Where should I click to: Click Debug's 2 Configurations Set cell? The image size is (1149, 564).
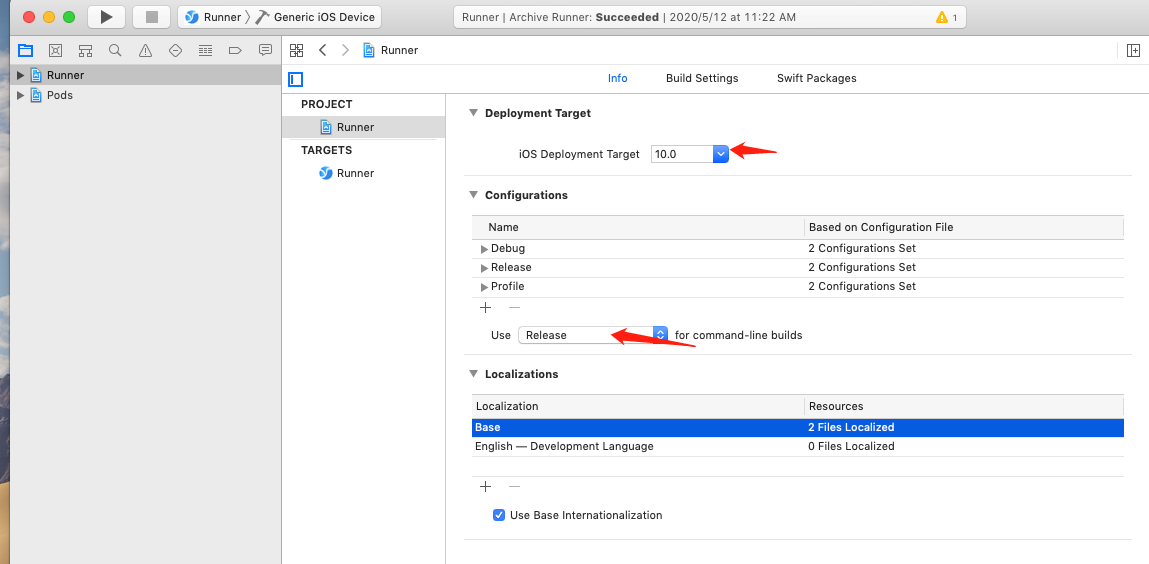pyautogui.click(x=862, y=248)
